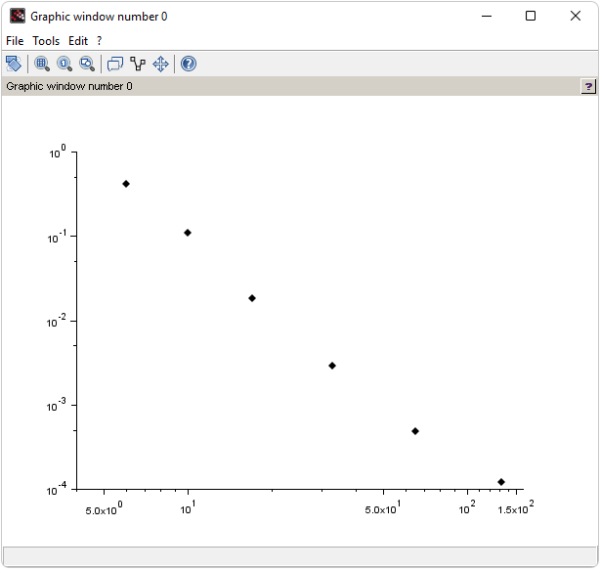
Task: Click data point between 10^-2 and 10^-3
Action: (x=332, y=366)
